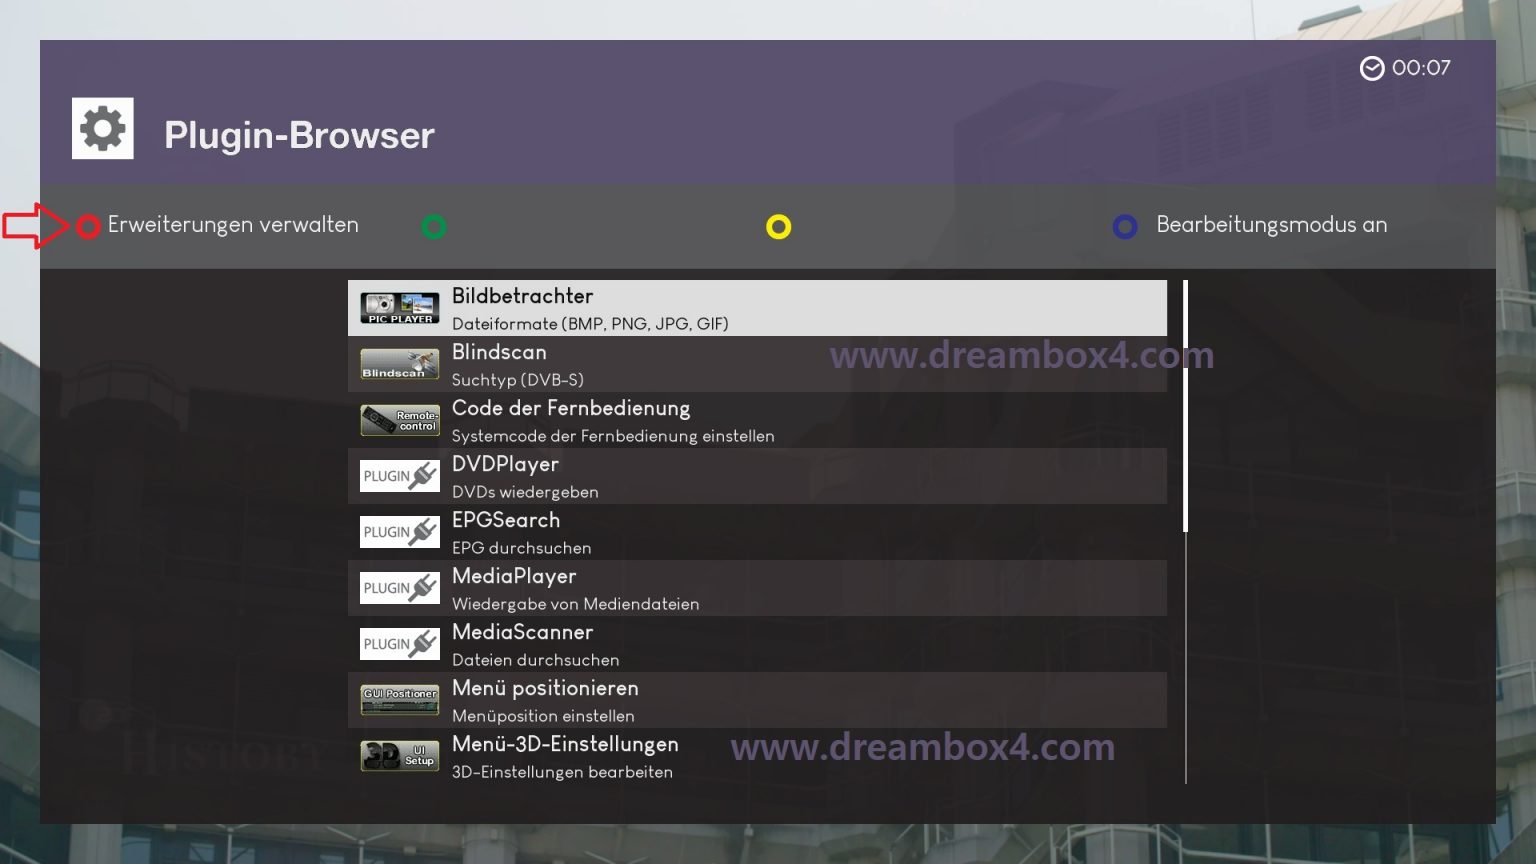Viewport: 1536px width, 864px height.
Task: Click description 3D-Einstellungen bearbeiten
Action: pyautogui.click(x=562, y=772)
